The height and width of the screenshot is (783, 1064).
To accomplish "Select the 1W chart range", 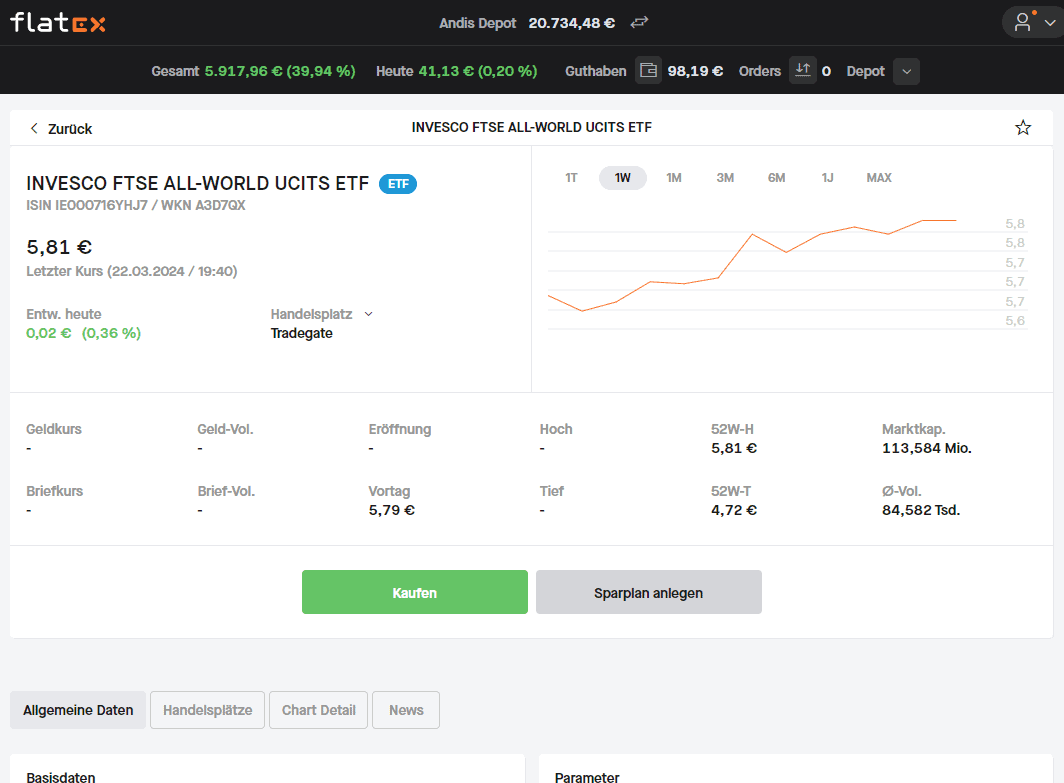I will pyautogui.click(x=622, y=178).
